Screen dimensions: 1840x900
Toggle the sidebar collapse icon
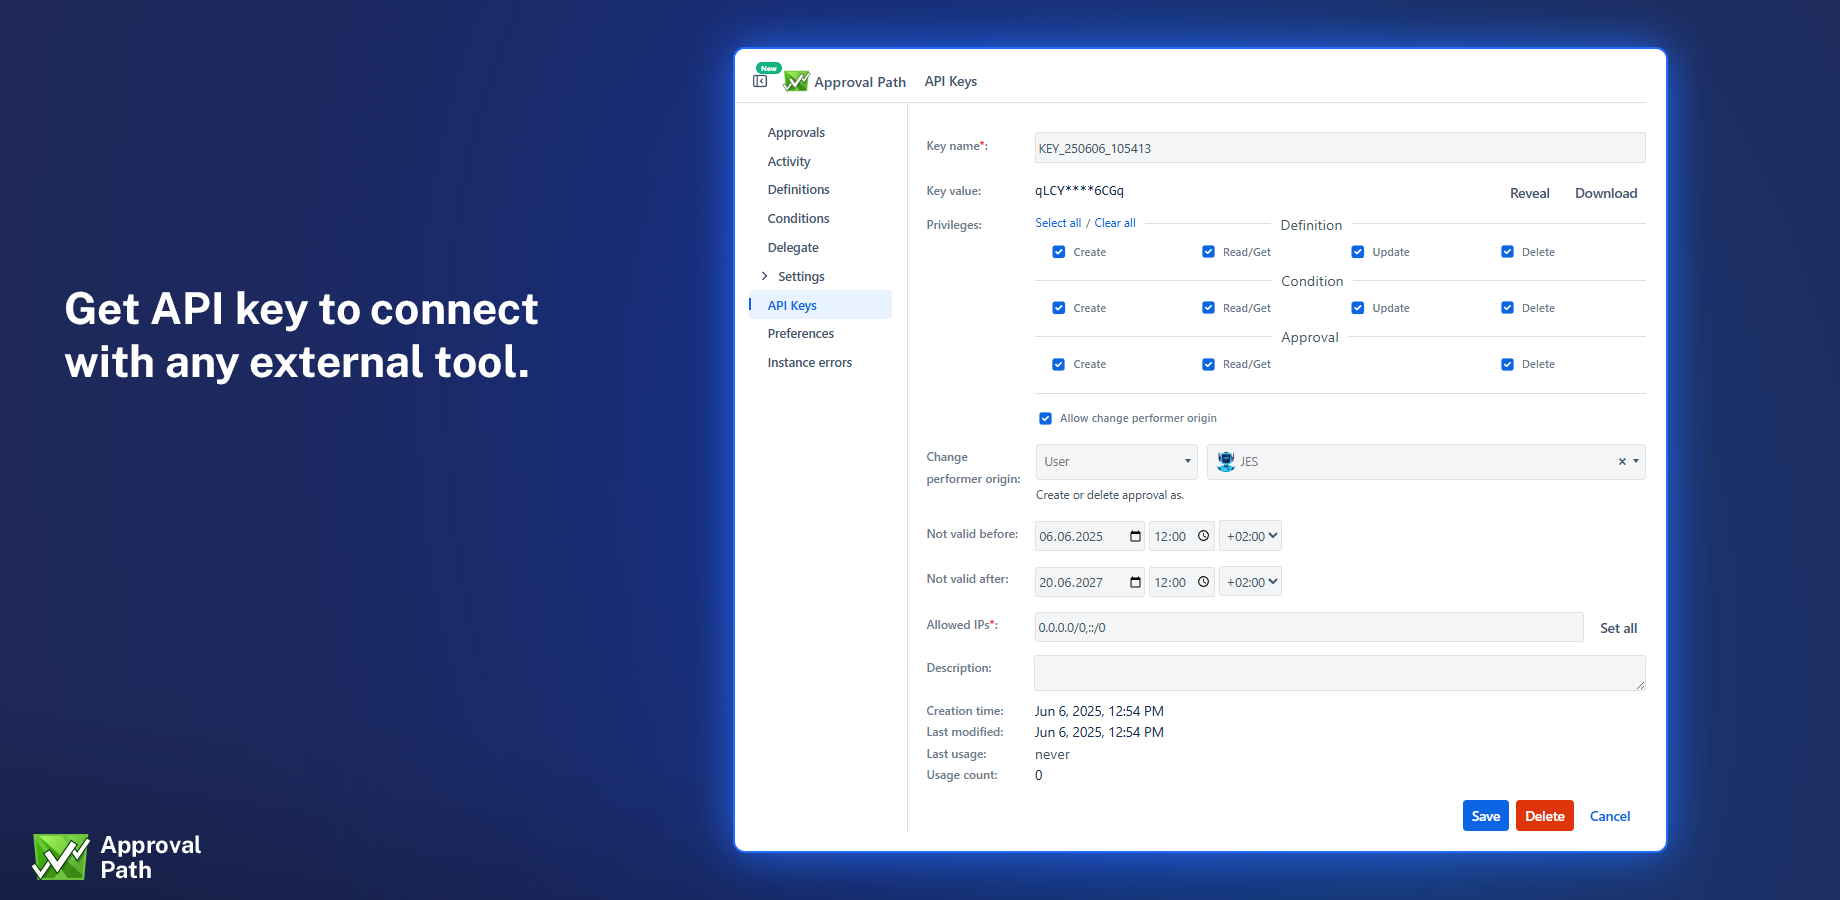click(x=760, y=81)
